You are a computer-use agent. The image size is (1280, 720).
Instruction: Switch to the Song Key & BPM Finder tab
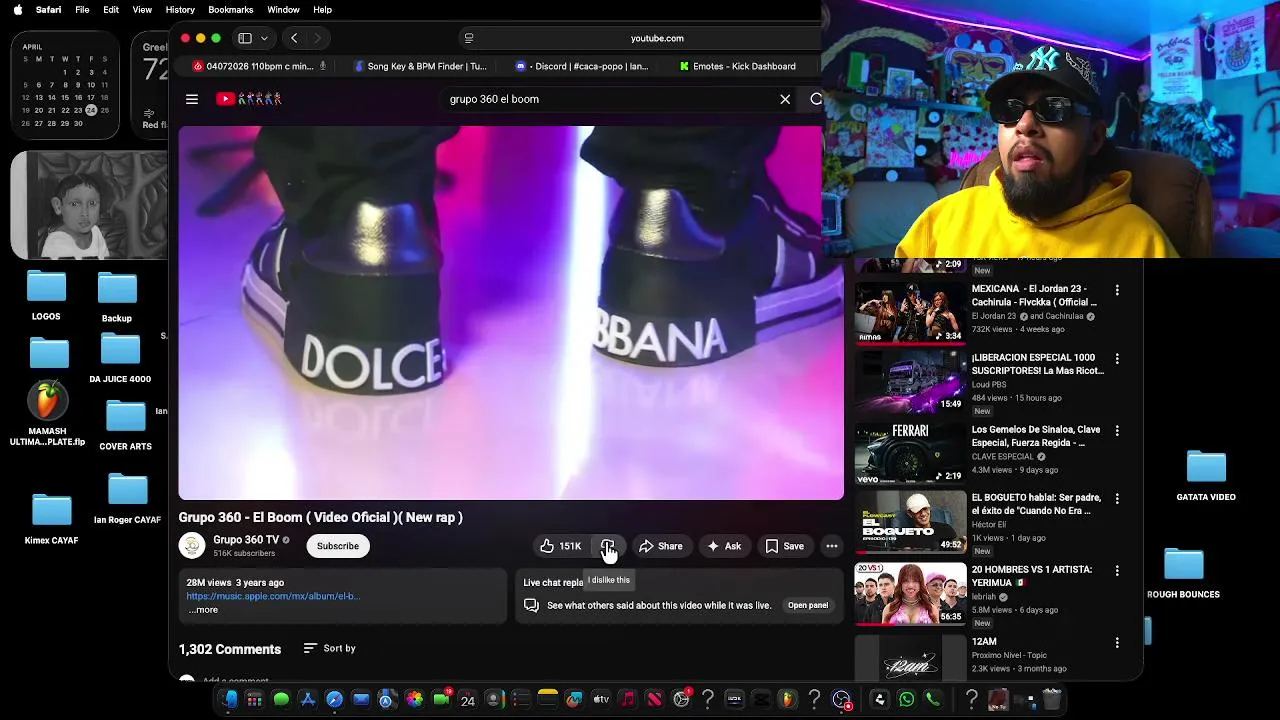tap(420, 66)
